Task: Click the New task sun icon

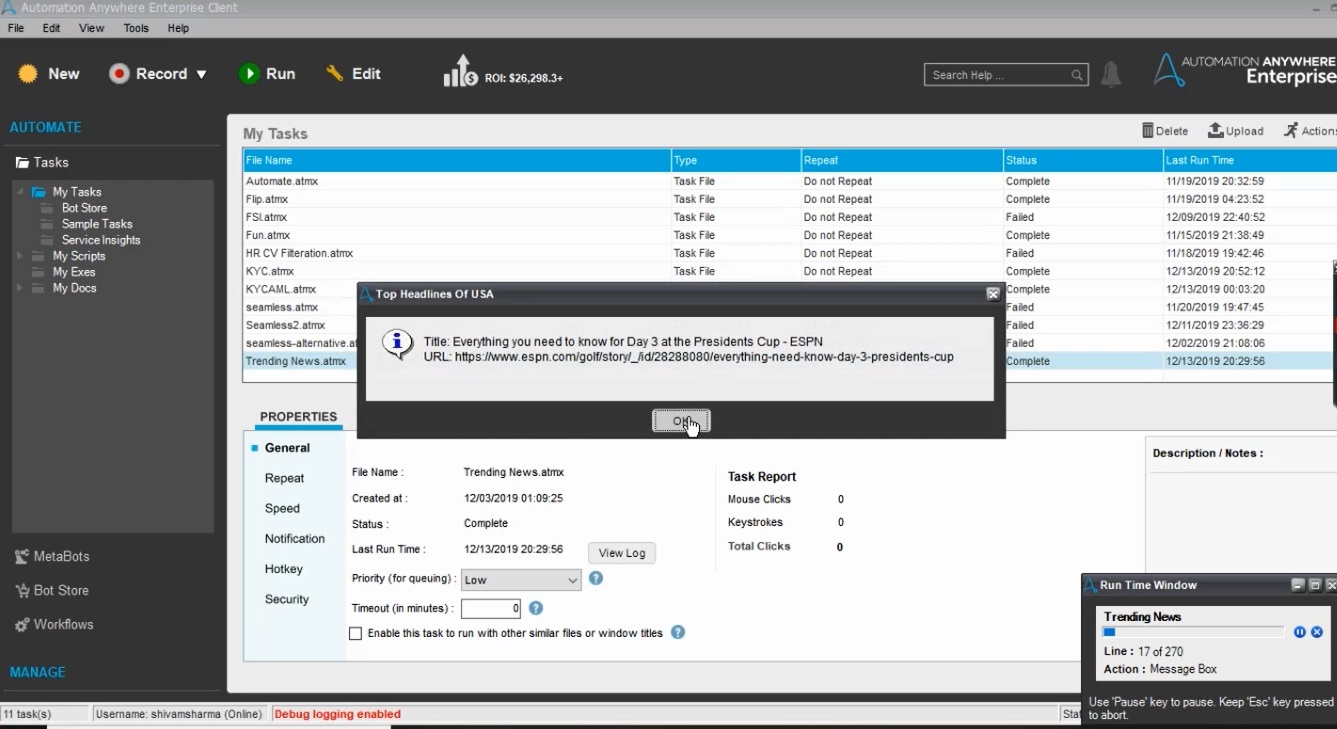Action: pyautogui.click(x=28, y=74)
